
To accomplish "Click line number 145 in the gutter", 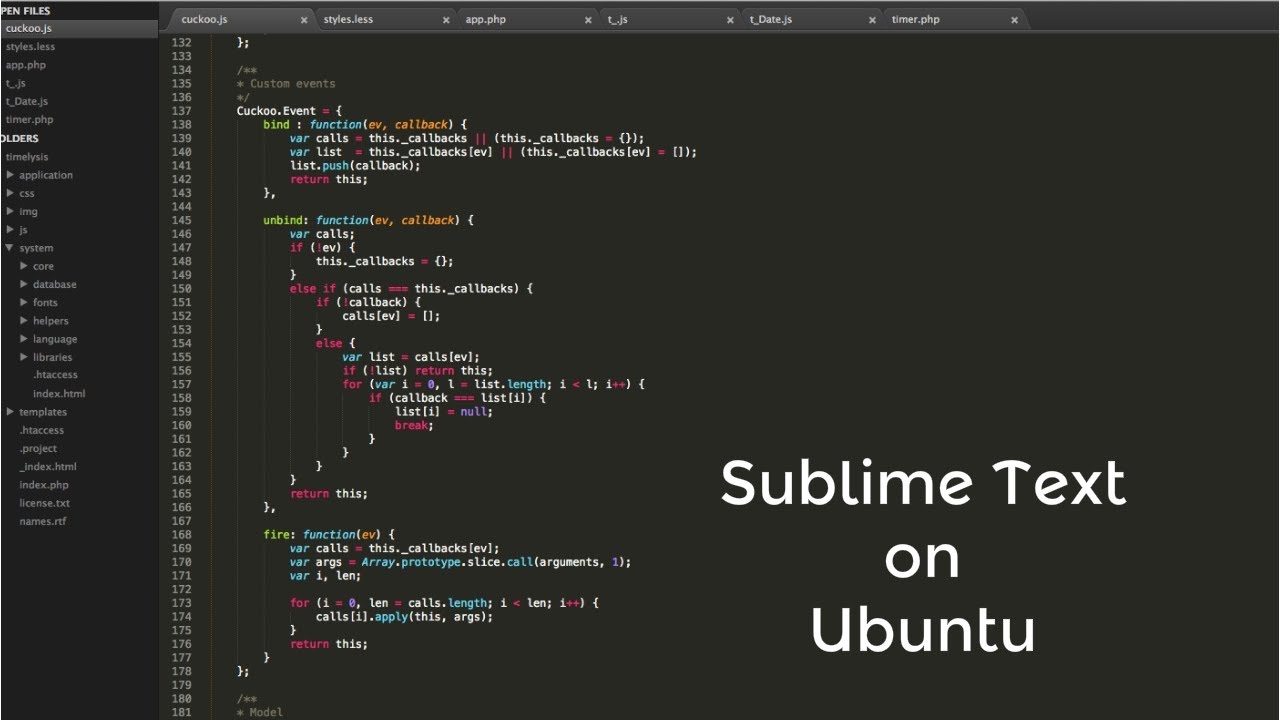I will (181, 220).
